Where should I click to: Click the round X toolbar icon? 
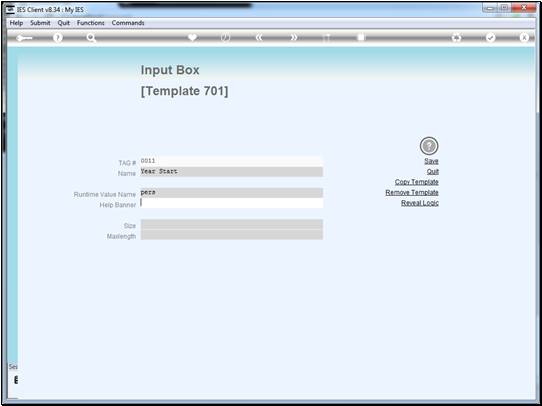[x=524, y=38]
